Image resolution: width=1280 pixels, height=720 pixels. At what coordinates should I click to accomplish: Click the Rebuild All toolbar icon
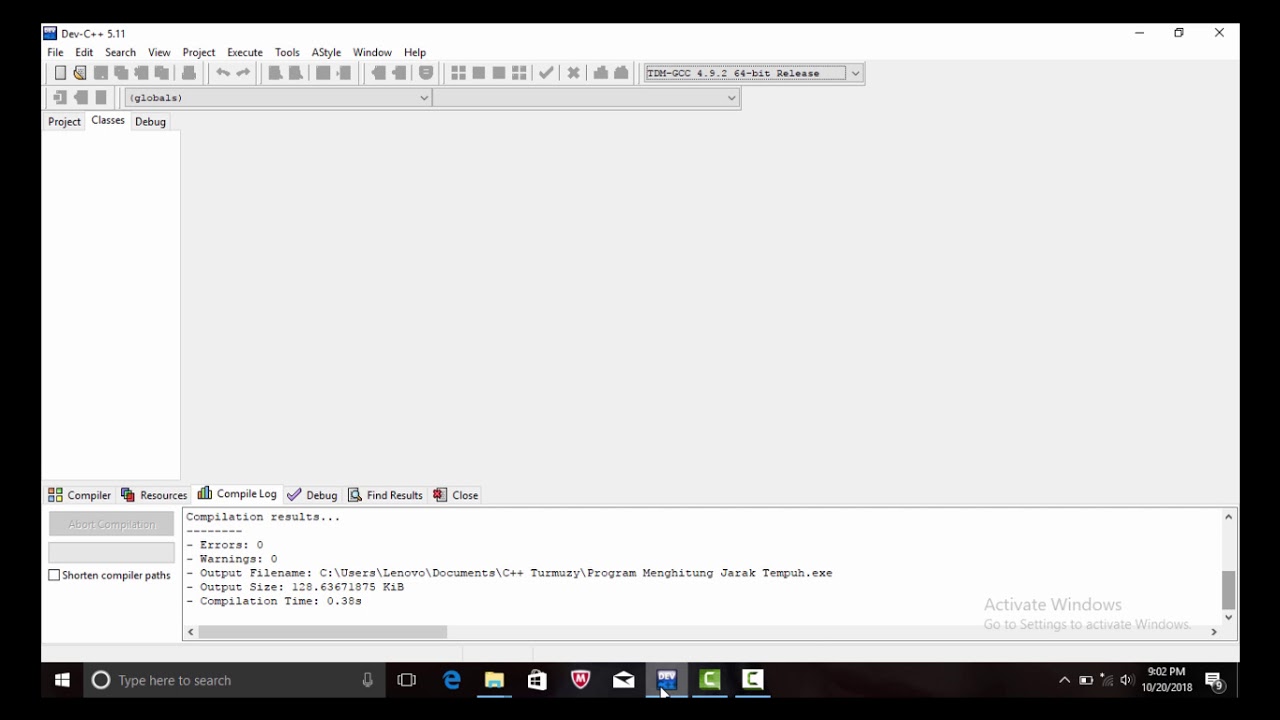coord(519,73)
